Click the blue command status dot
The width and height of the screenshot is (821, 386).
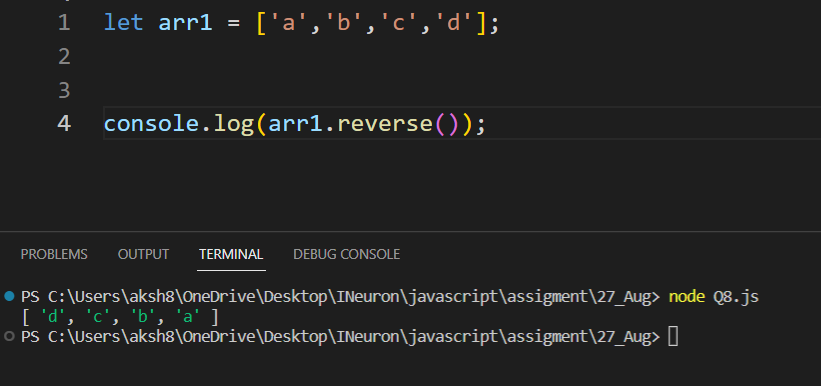9,296
